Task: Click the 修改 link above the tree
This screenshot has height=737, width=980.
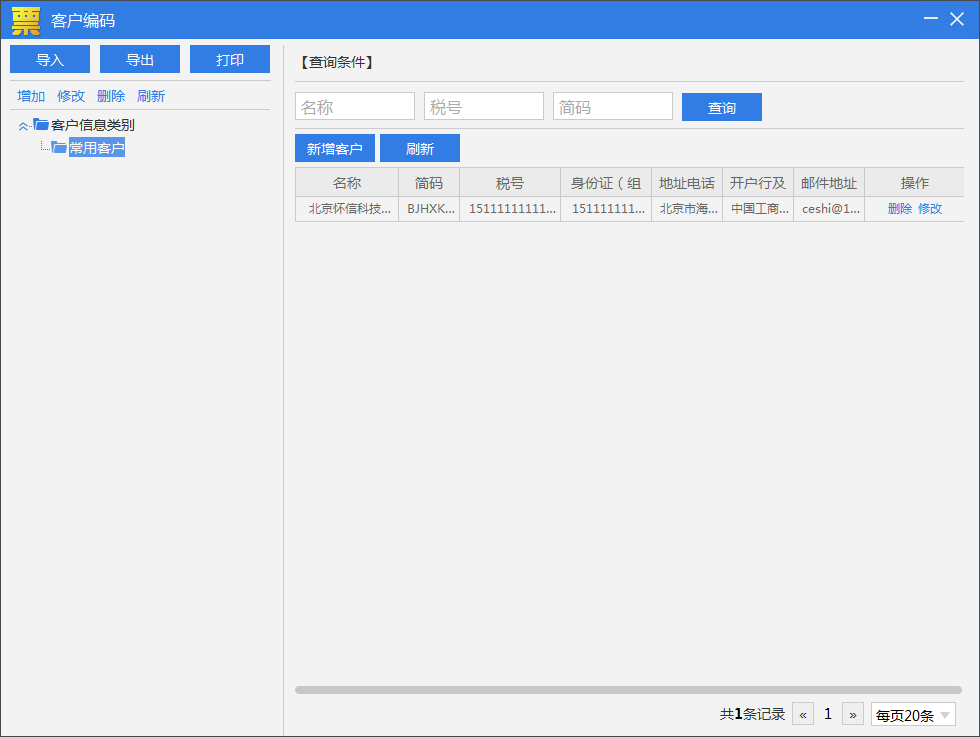Action: pyautogui.click(x=71, y=96)
